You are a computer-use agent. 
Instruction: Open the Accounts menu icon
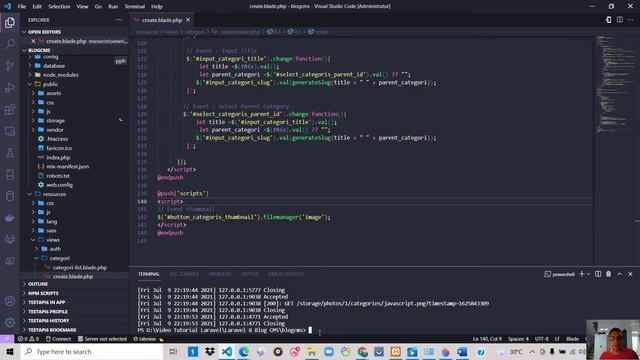[10, 301]
